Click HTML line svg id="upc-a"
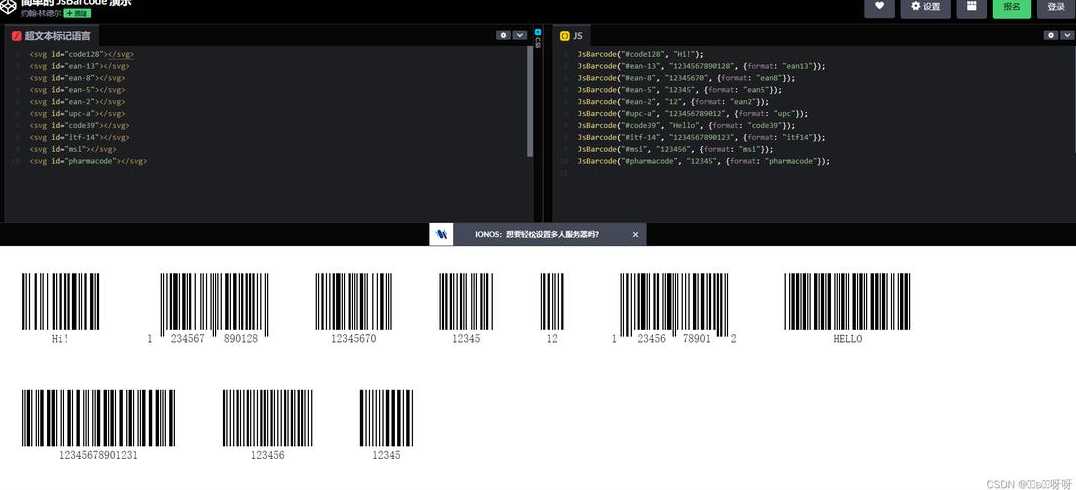Viewport: 1076px width, 490px height. point(77,113)
